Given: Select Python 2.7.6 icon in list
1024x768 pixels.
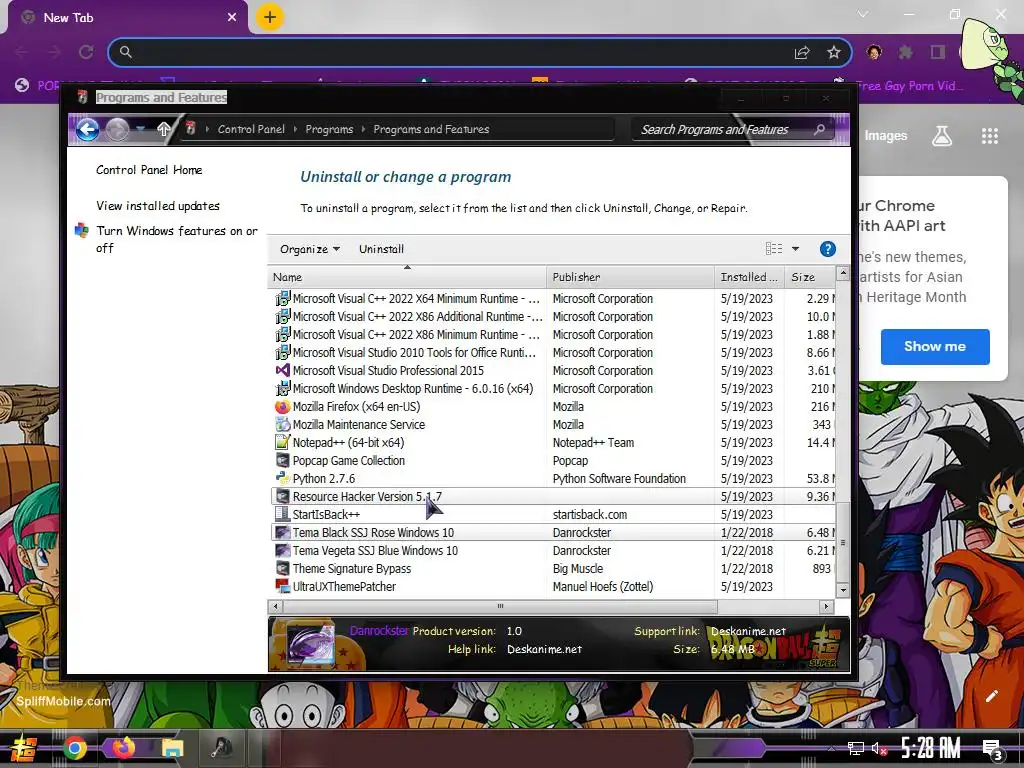Looking at the screenshot, I should tap(282, 478).
